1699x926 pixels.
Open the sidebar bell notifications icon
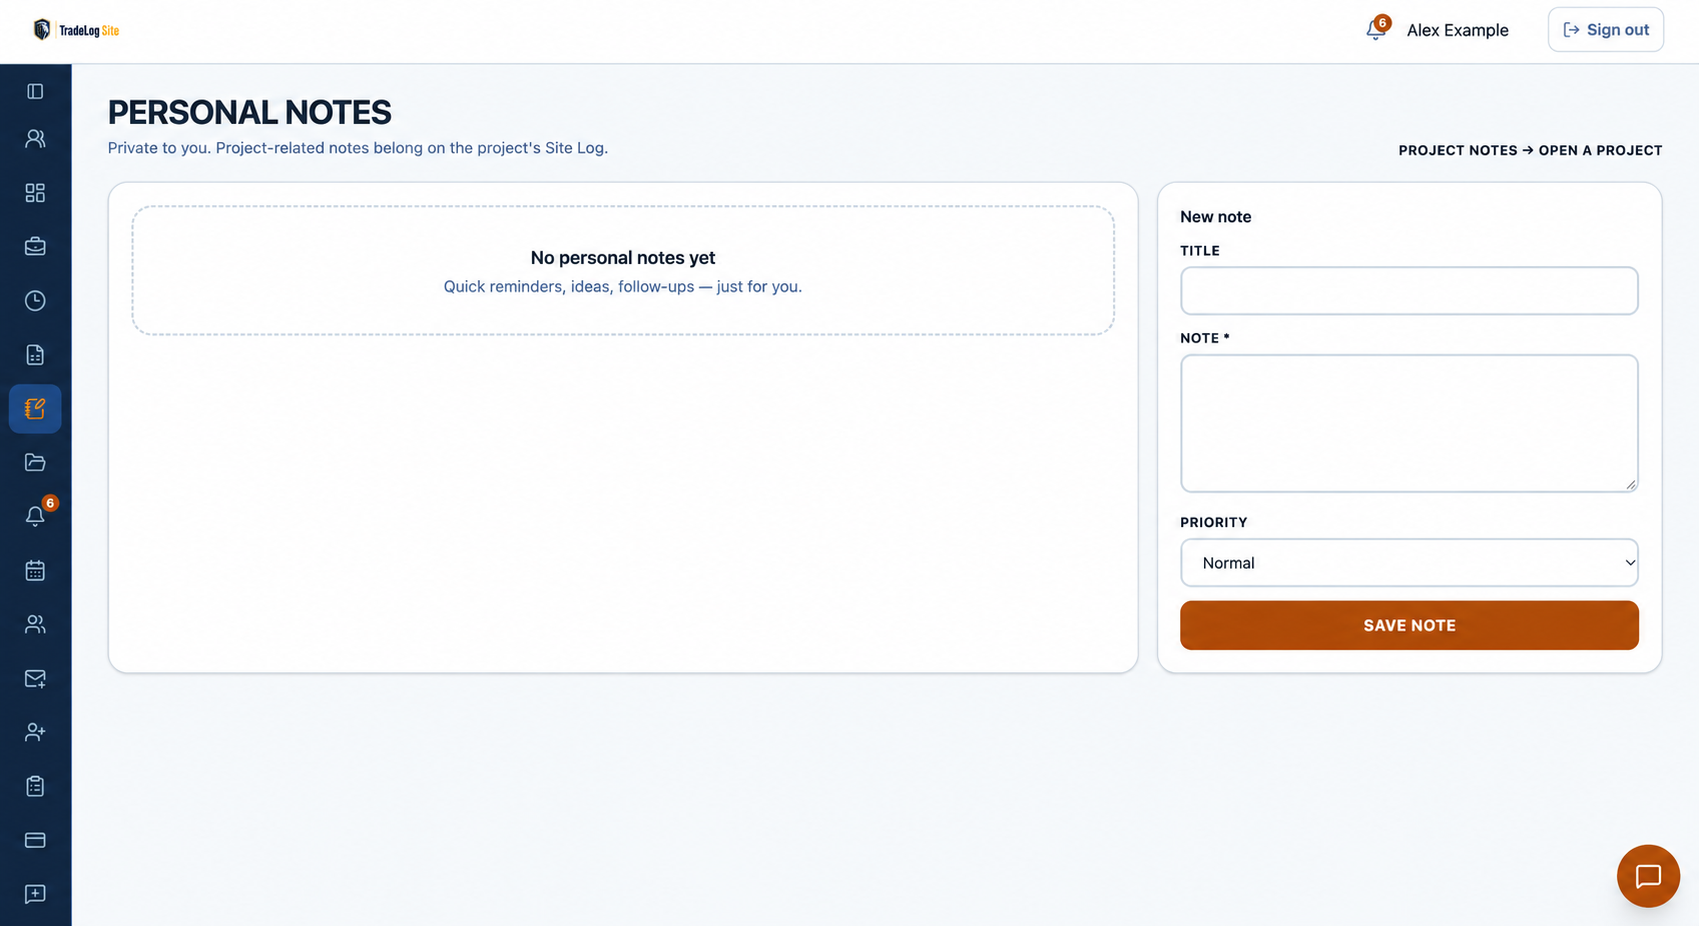point(35,516)
